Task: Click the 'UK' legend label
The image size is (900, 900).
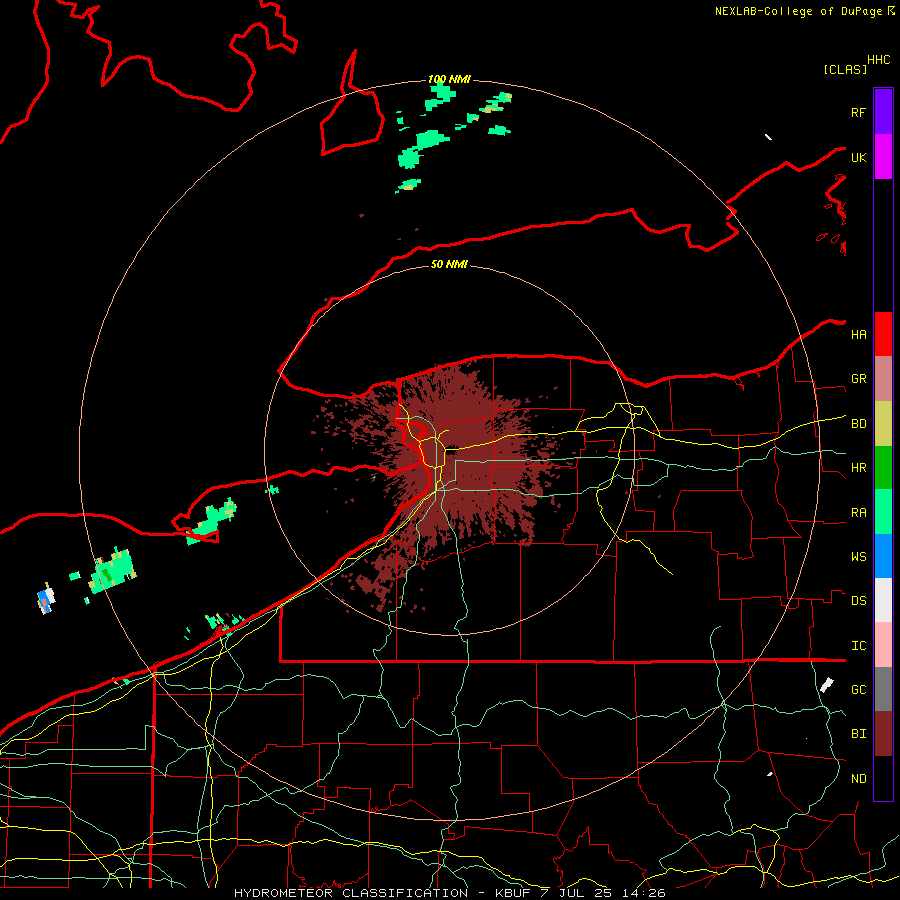Action: (858, 157)
